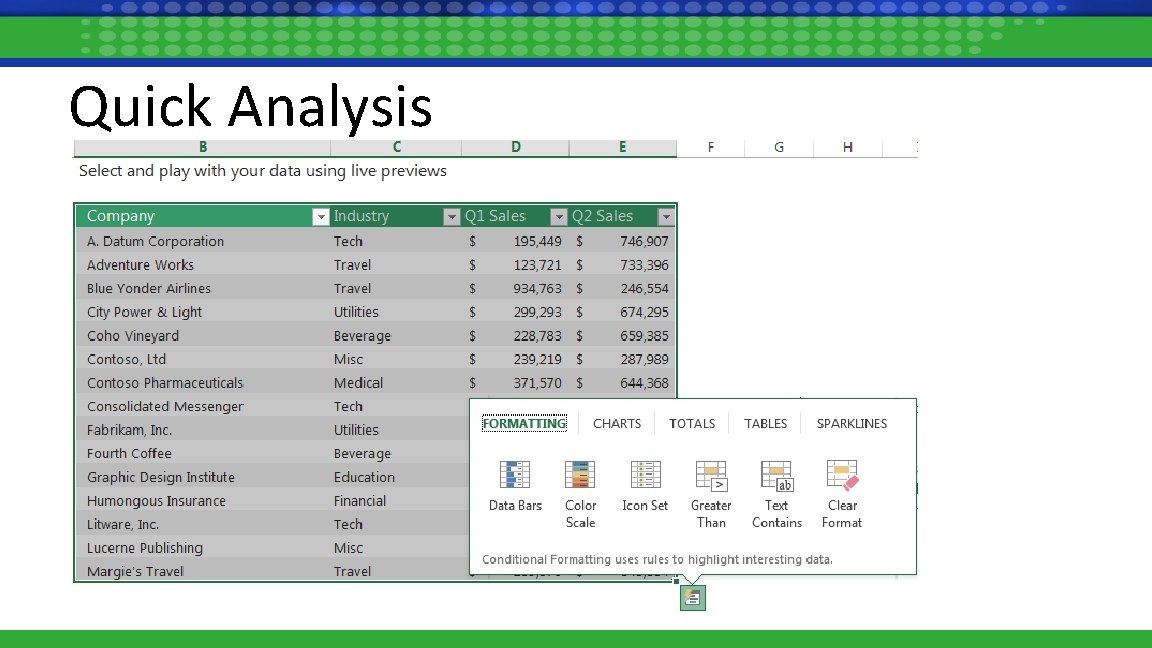Select cell Margie's Travel
1152x648 pixels.
[x=203, y=571]
